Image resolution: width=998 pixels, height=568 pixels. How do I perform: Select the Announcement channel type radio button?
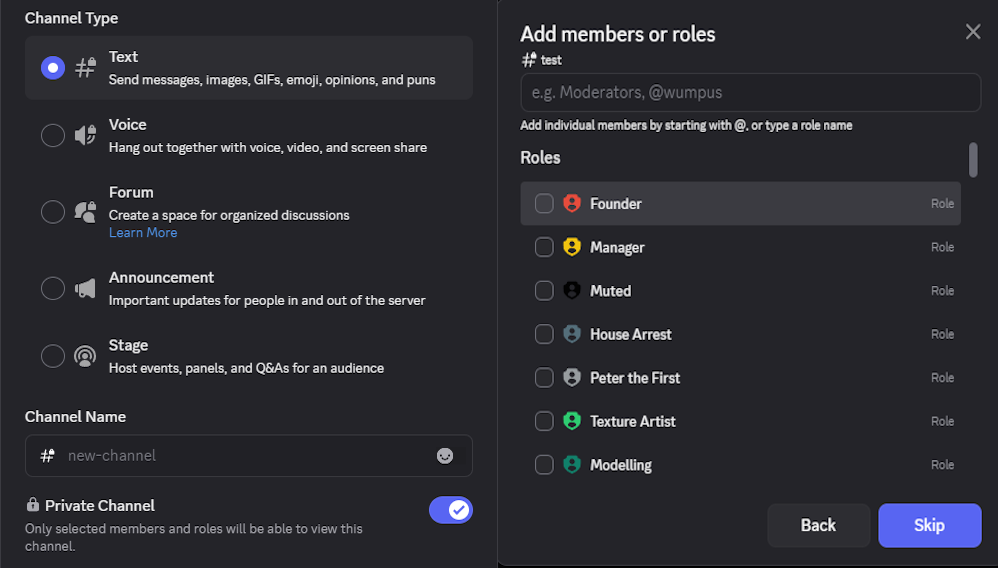coord(53,288)
